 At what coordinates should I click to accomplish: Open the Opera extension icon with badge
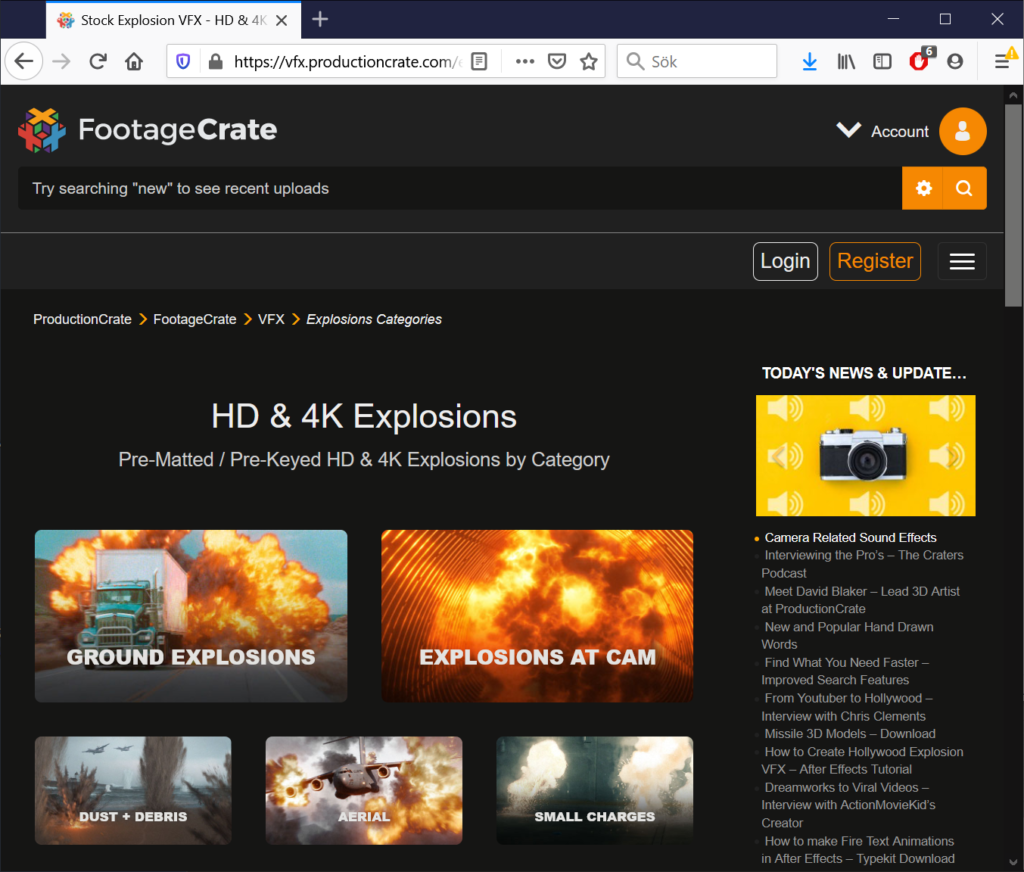pyautogui.click(x=918, y=62)
